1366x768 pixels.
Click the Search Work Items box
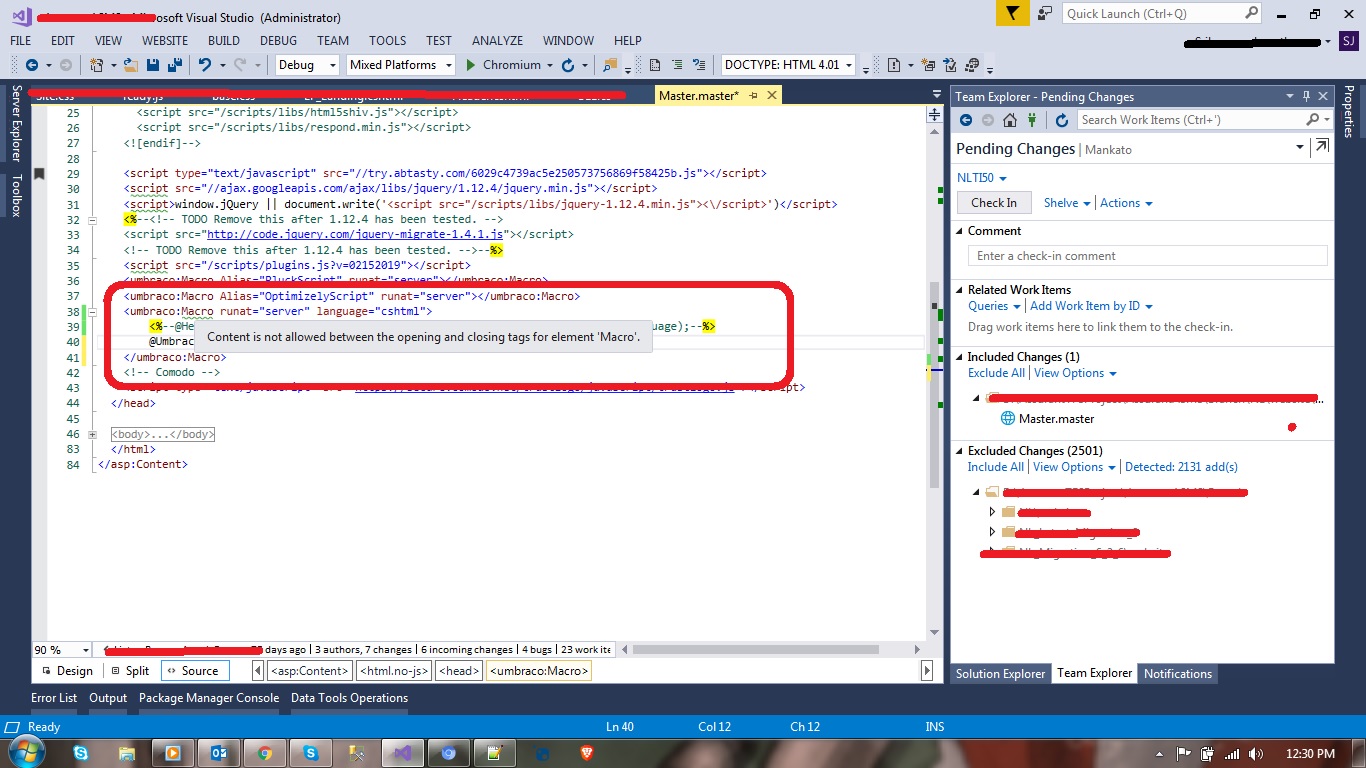1205,120
